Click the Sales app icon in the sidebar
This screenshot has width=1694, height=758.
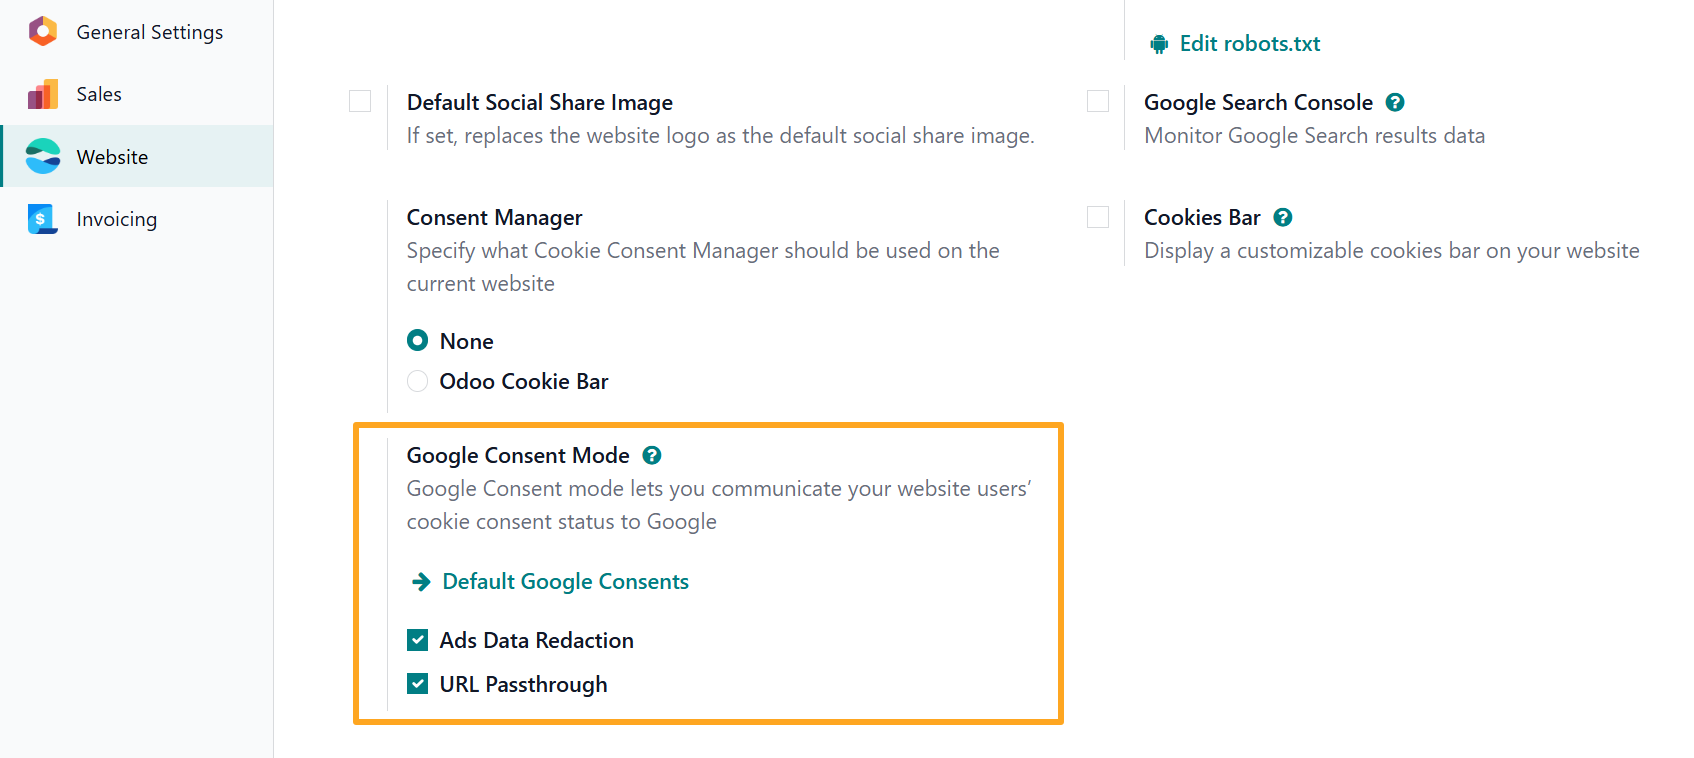click(42, 93)
